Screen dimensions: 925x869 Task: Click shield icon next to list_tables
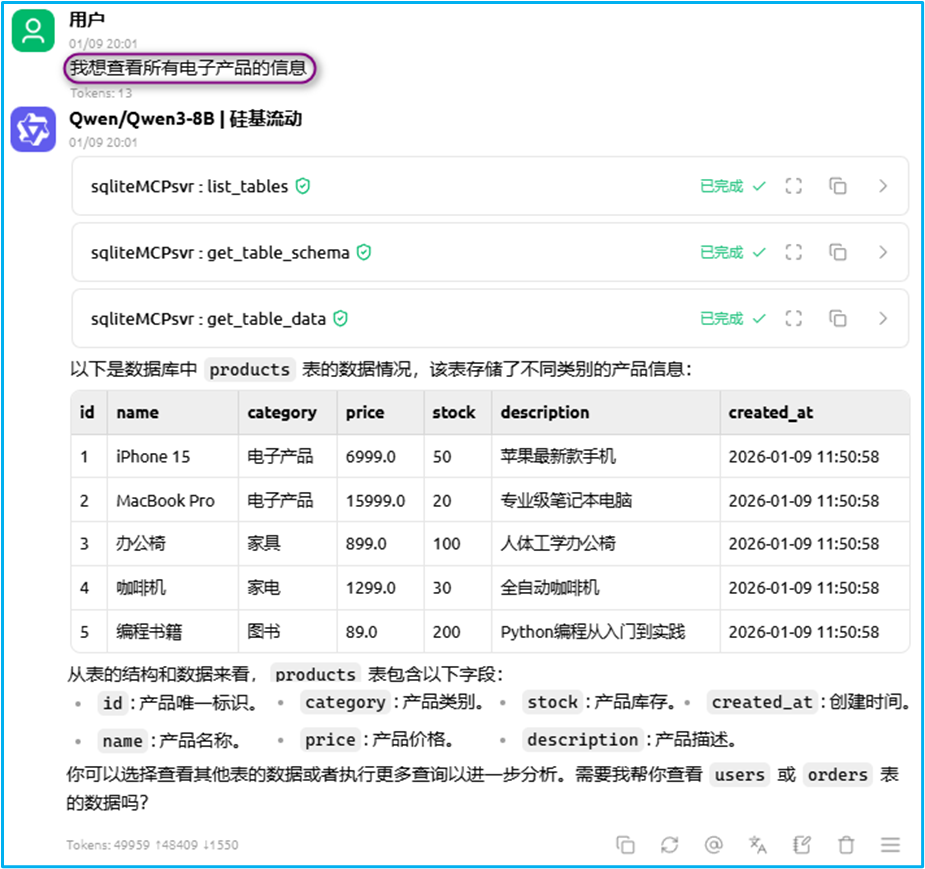(303, 186)
